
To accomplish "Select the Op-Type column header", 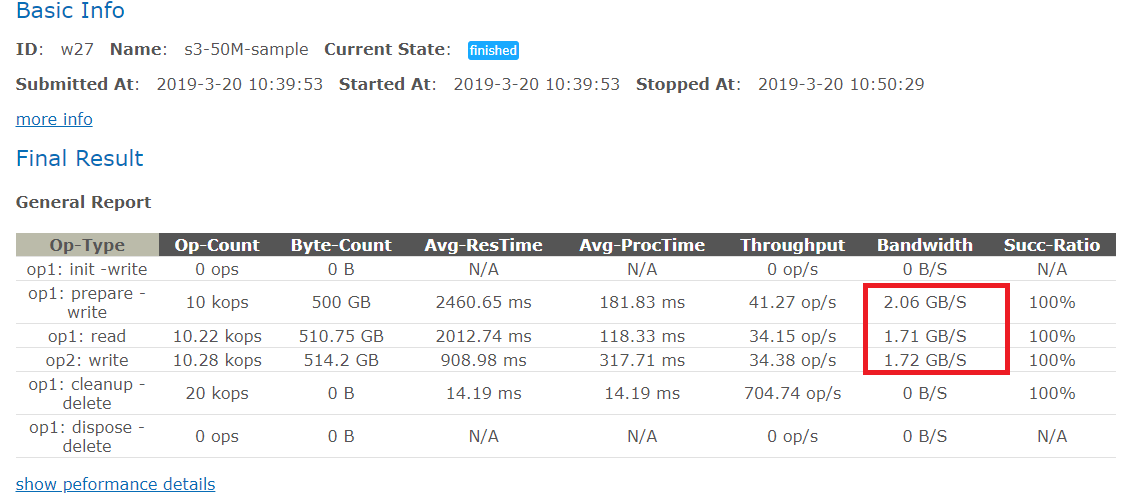I will (x=87, y=245).
